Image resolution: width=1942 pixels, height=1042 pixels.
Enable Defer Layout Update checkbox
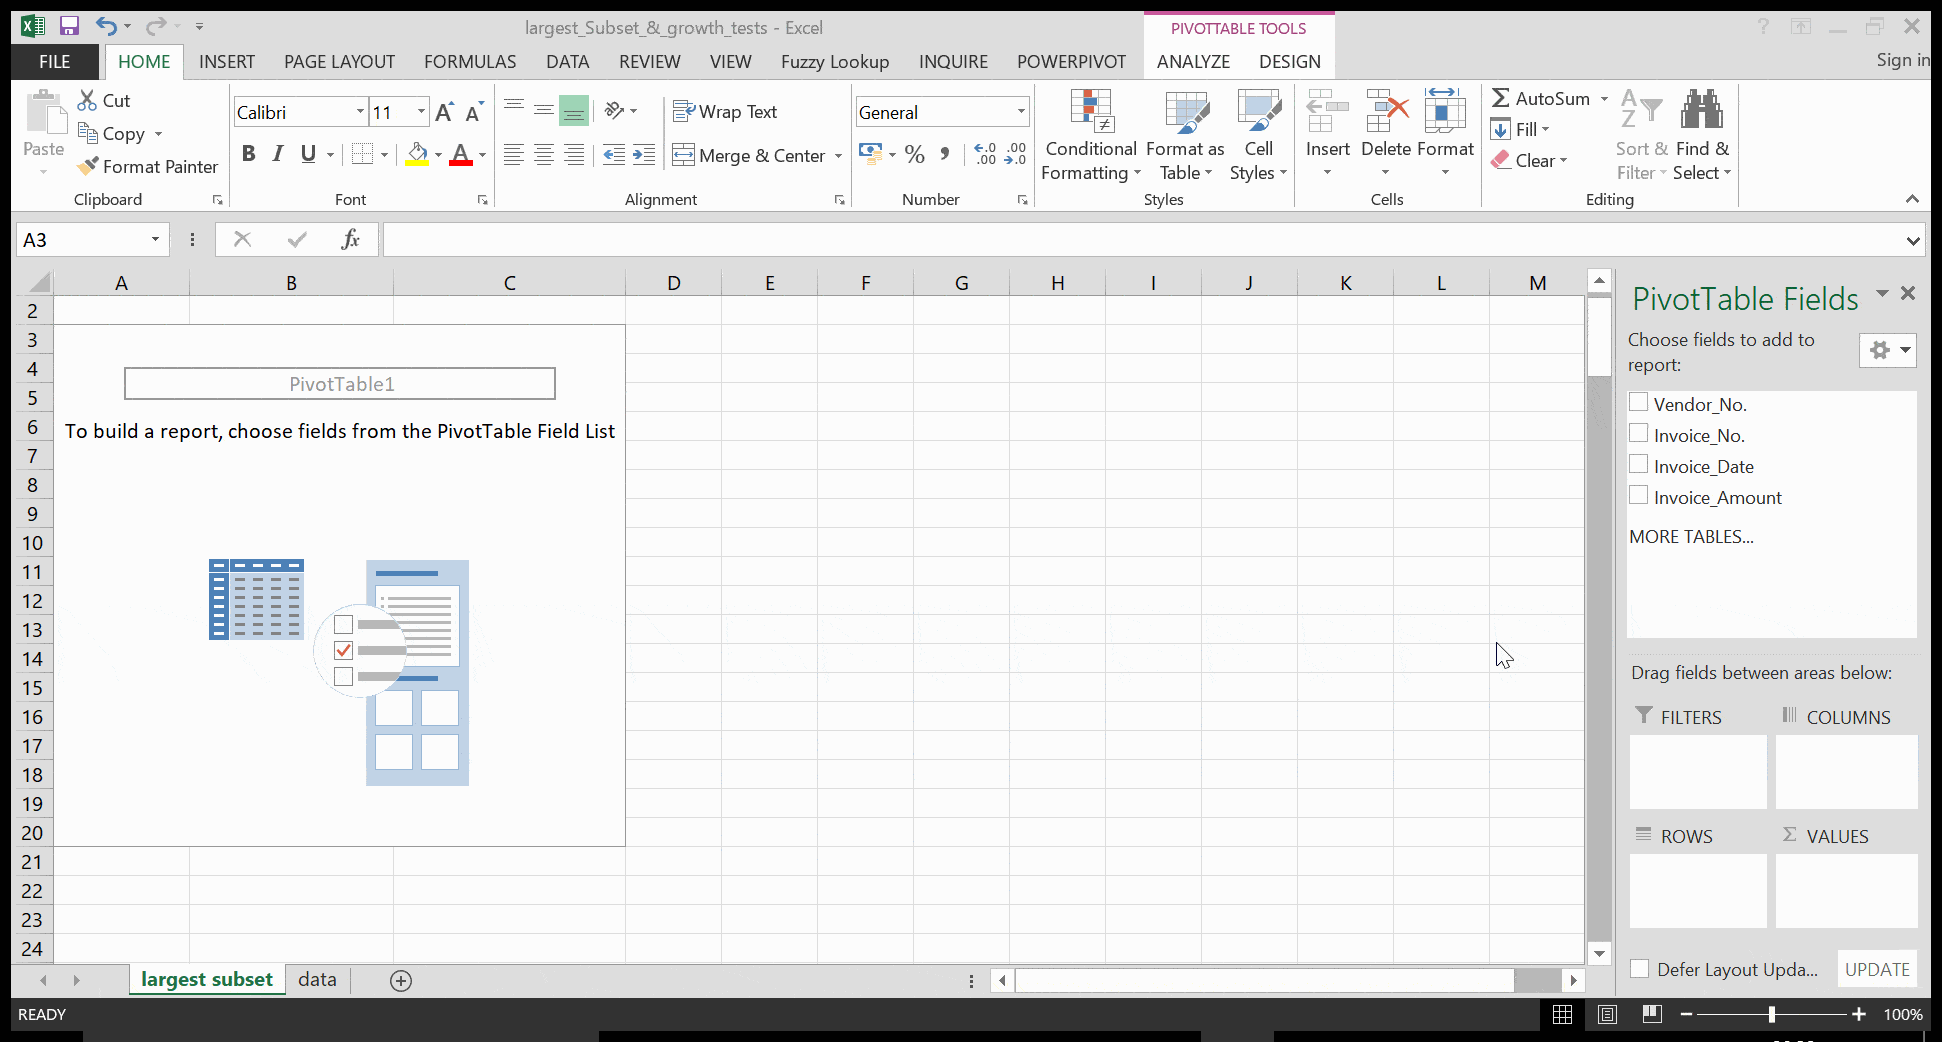[1639, 968]
